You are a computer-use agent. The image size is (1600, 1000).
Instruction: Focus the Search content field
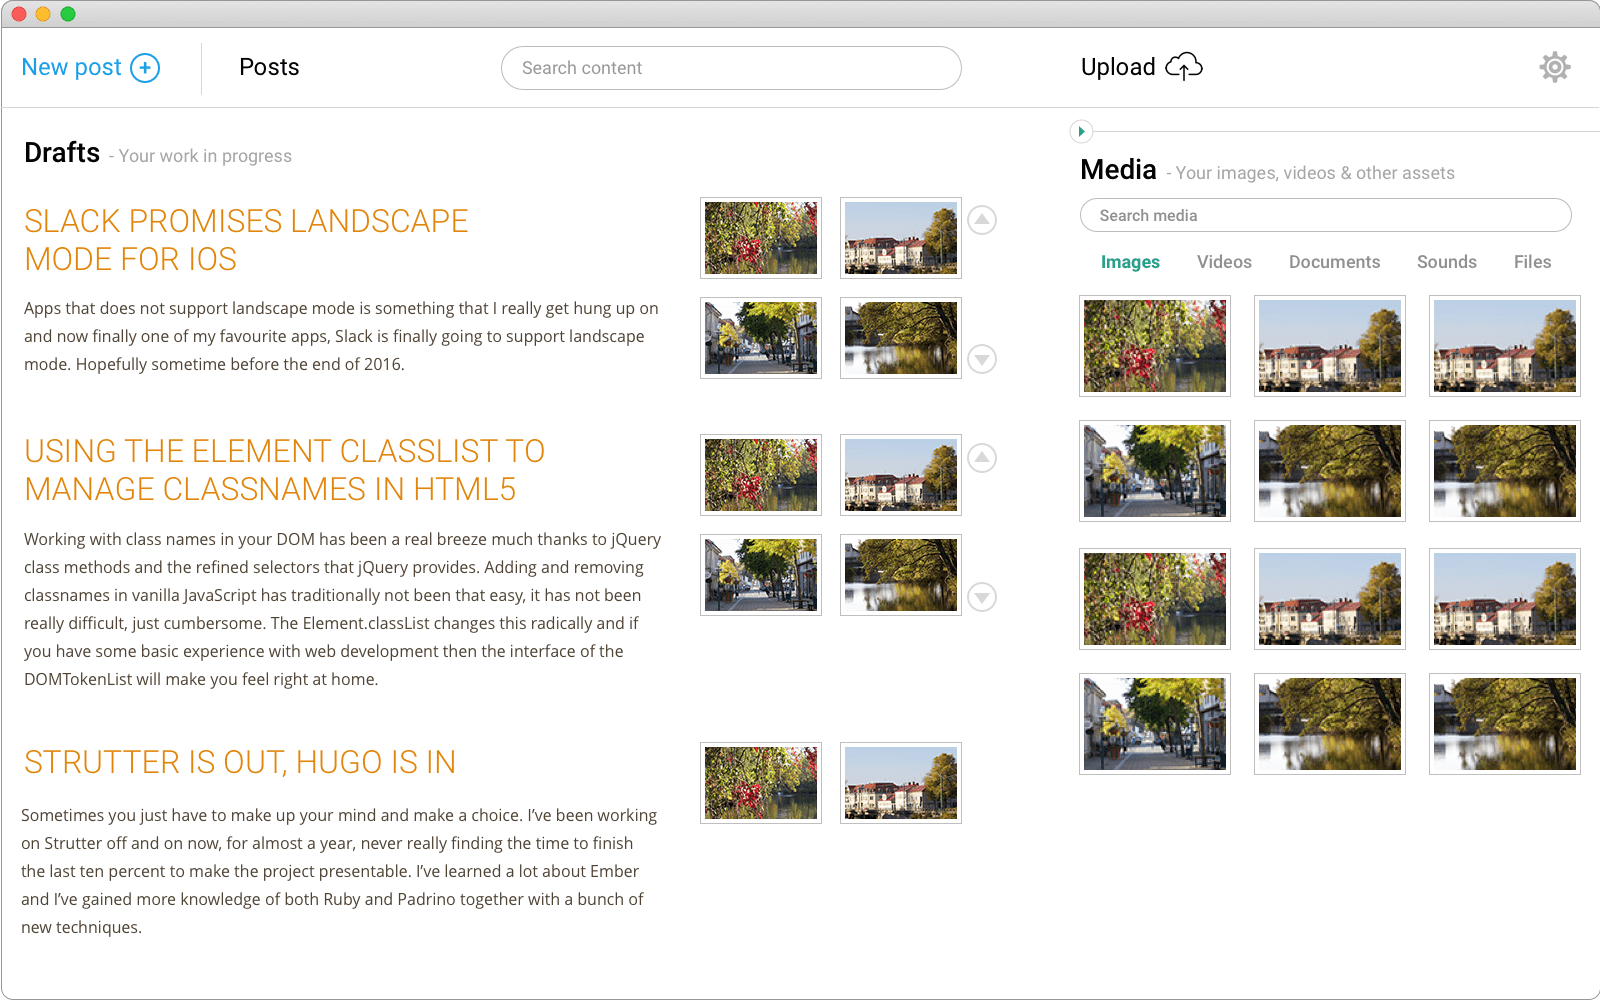pos(731,68)
